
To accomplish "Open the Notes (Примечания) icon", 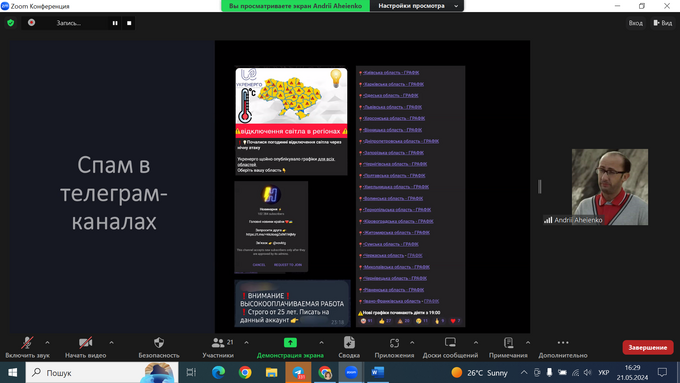I will point(508,343).
